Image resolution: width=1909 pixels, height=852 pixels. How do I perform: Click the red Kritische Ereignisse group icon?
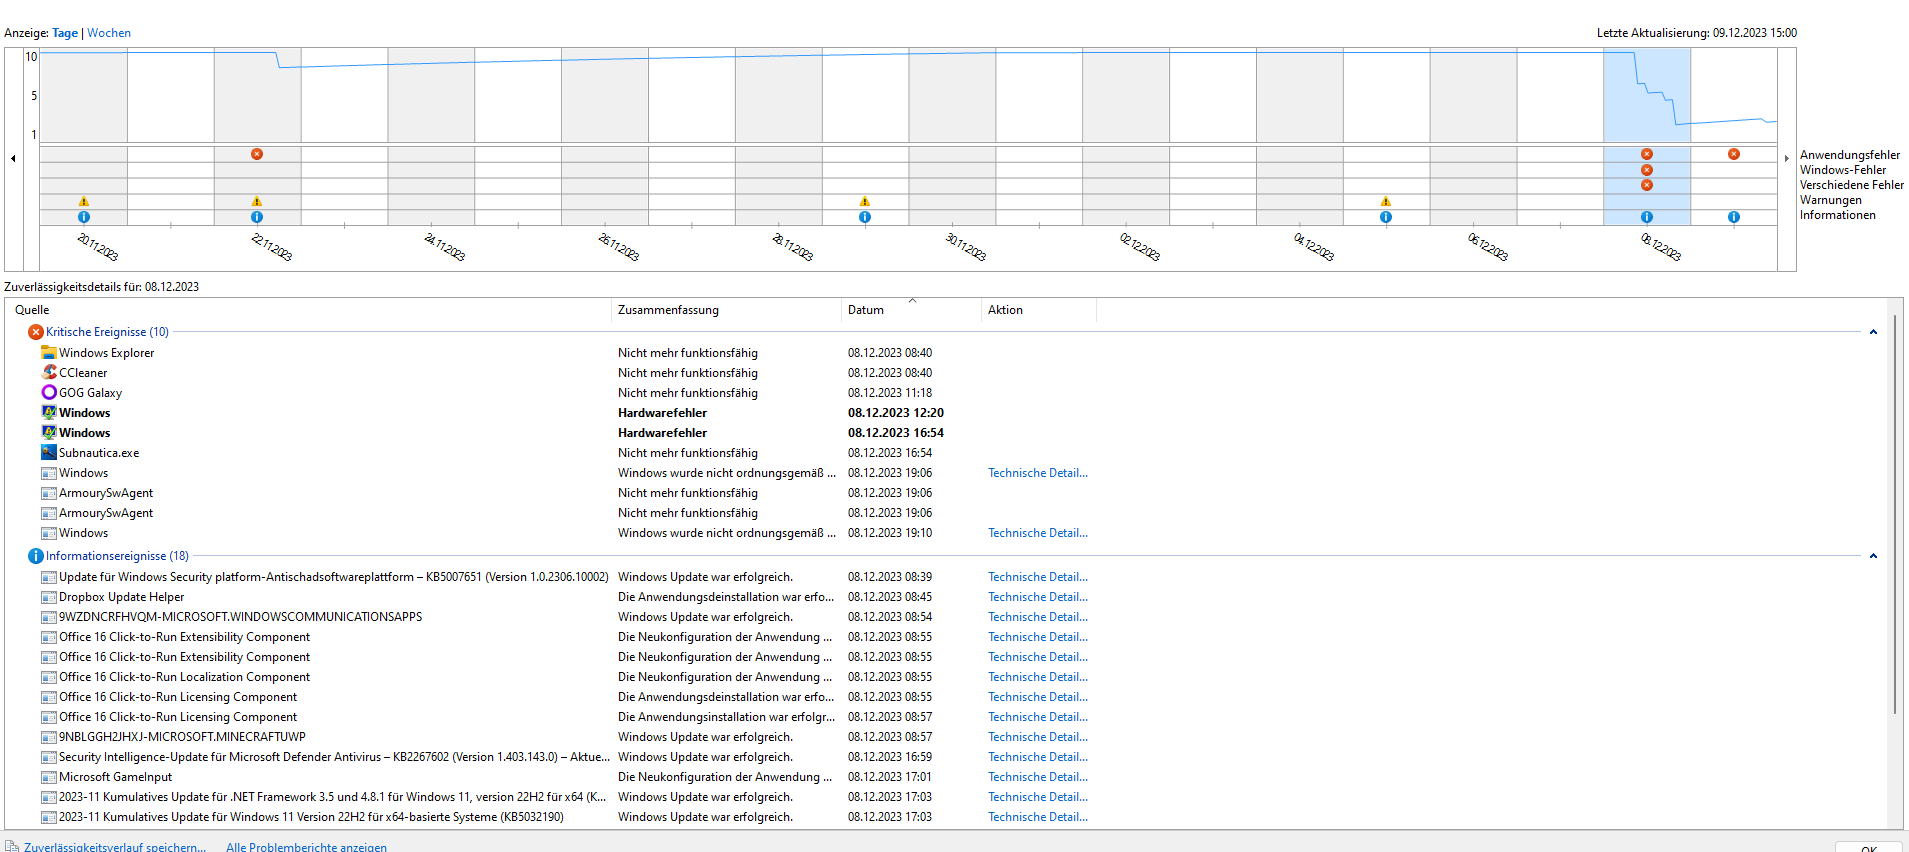coord(36,332)
